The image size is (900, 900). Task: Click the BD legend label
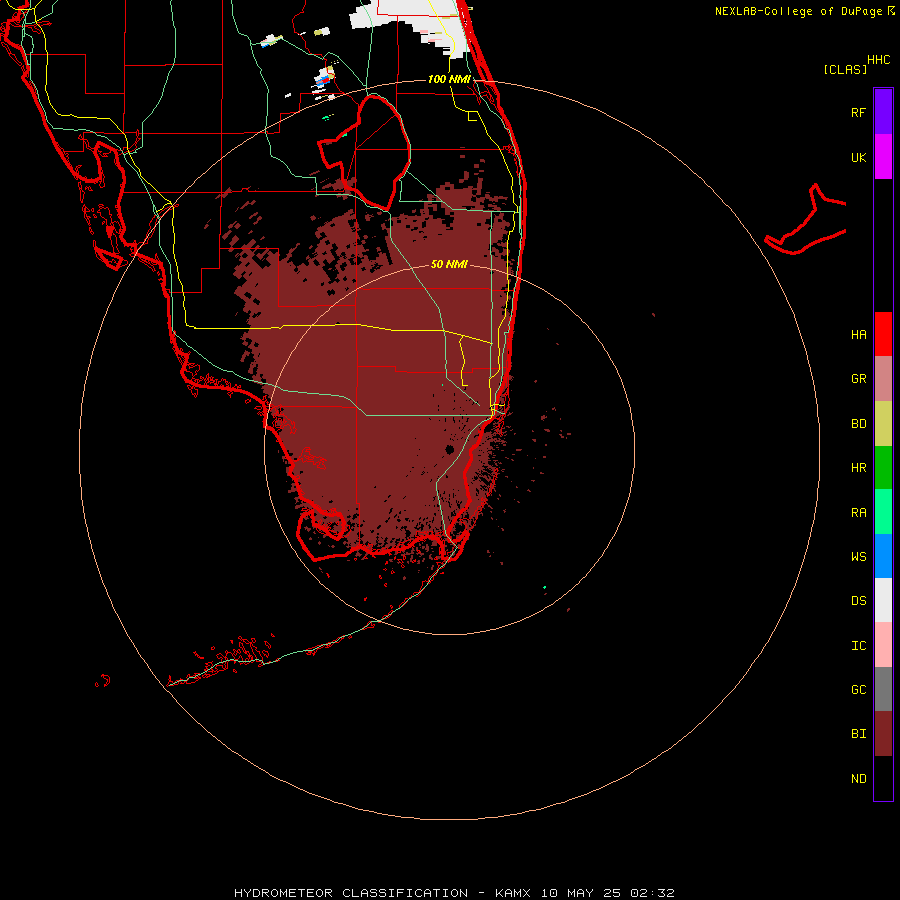(858, 424)
